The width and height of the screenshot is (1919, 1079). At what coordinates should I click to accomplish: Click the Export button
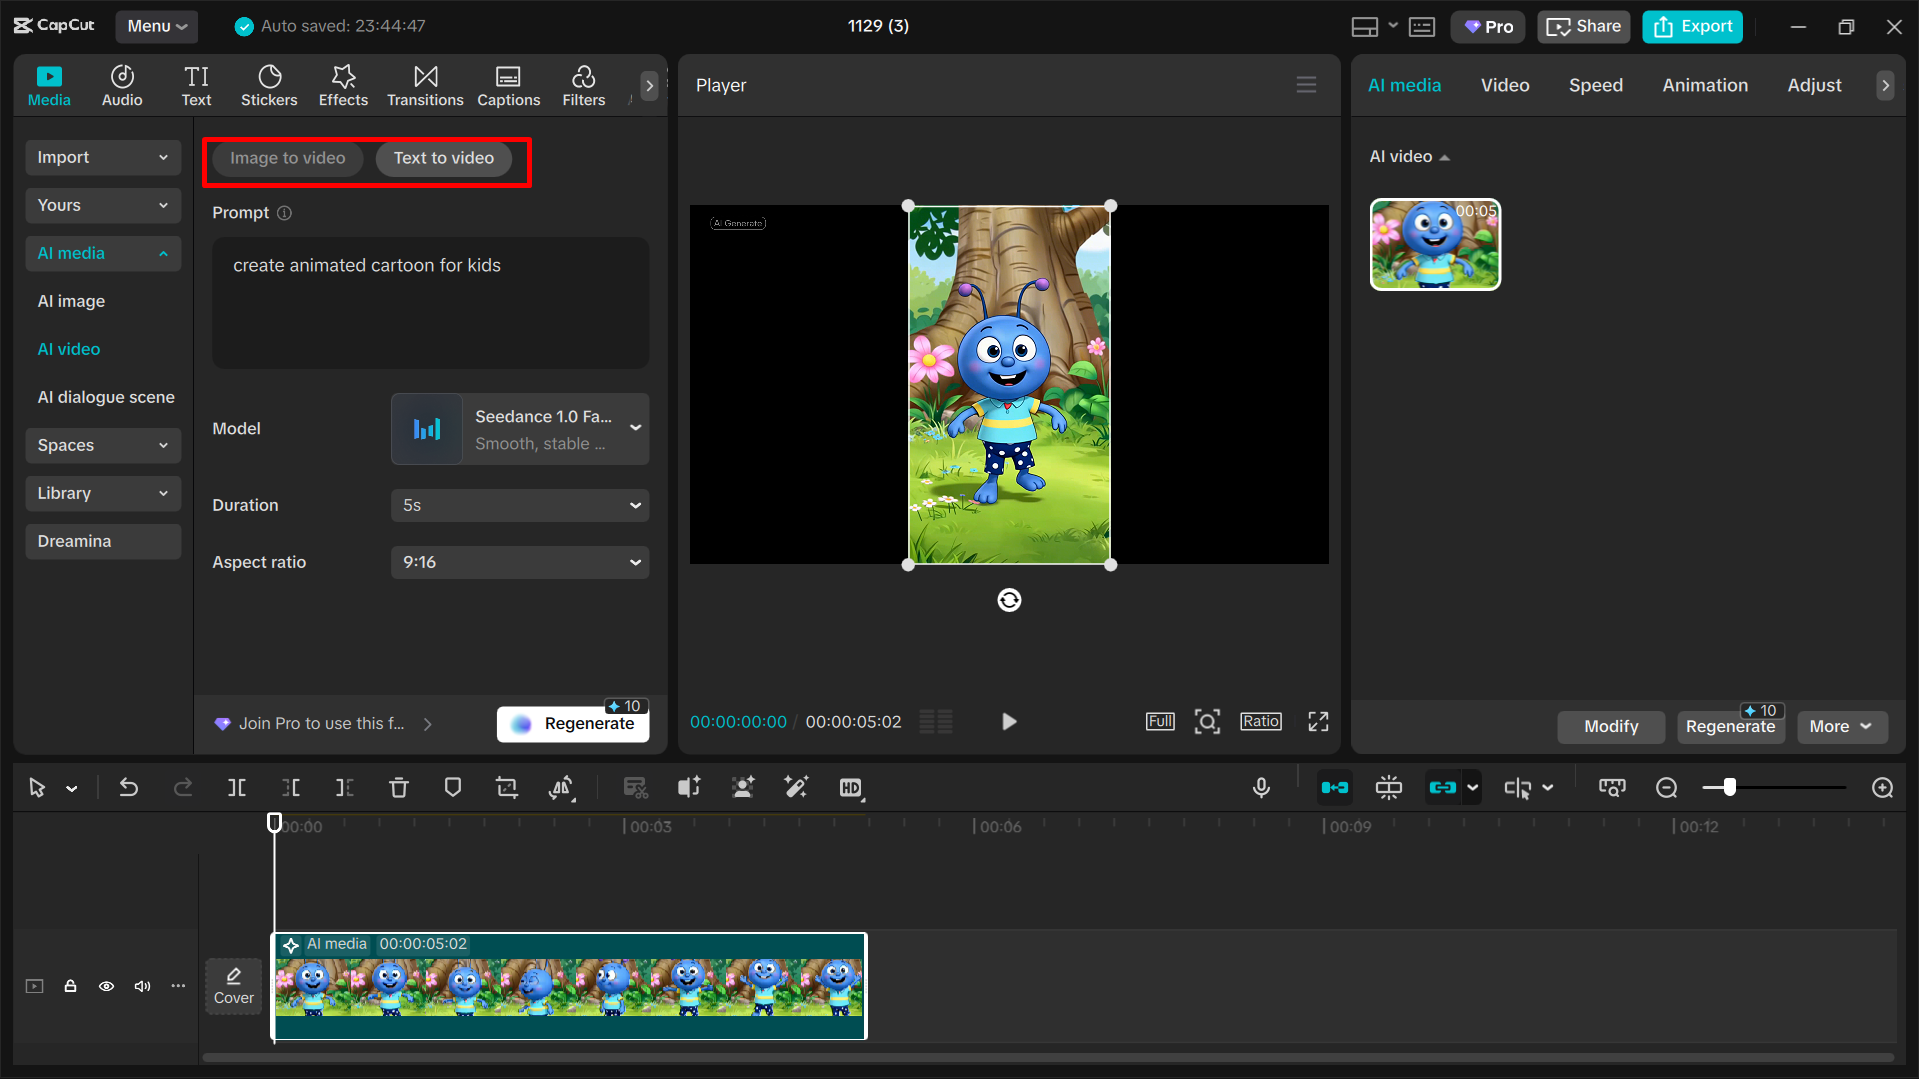tap(1691, 26)
